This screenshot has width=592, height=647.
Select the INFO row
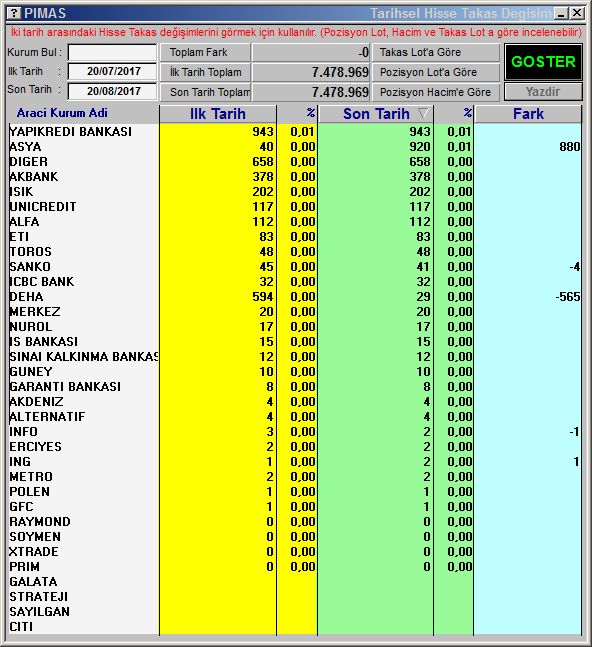pyautogui.click(x=295, y=432)
